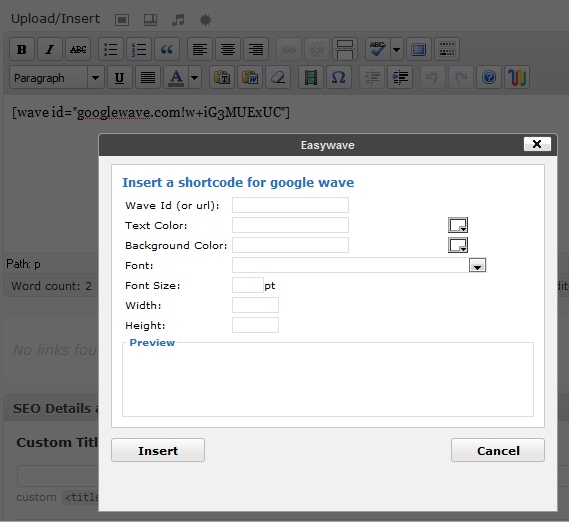569x523 pixels.
Task: Toggle strikethrough formatting
Action: [x=78, y=49]
